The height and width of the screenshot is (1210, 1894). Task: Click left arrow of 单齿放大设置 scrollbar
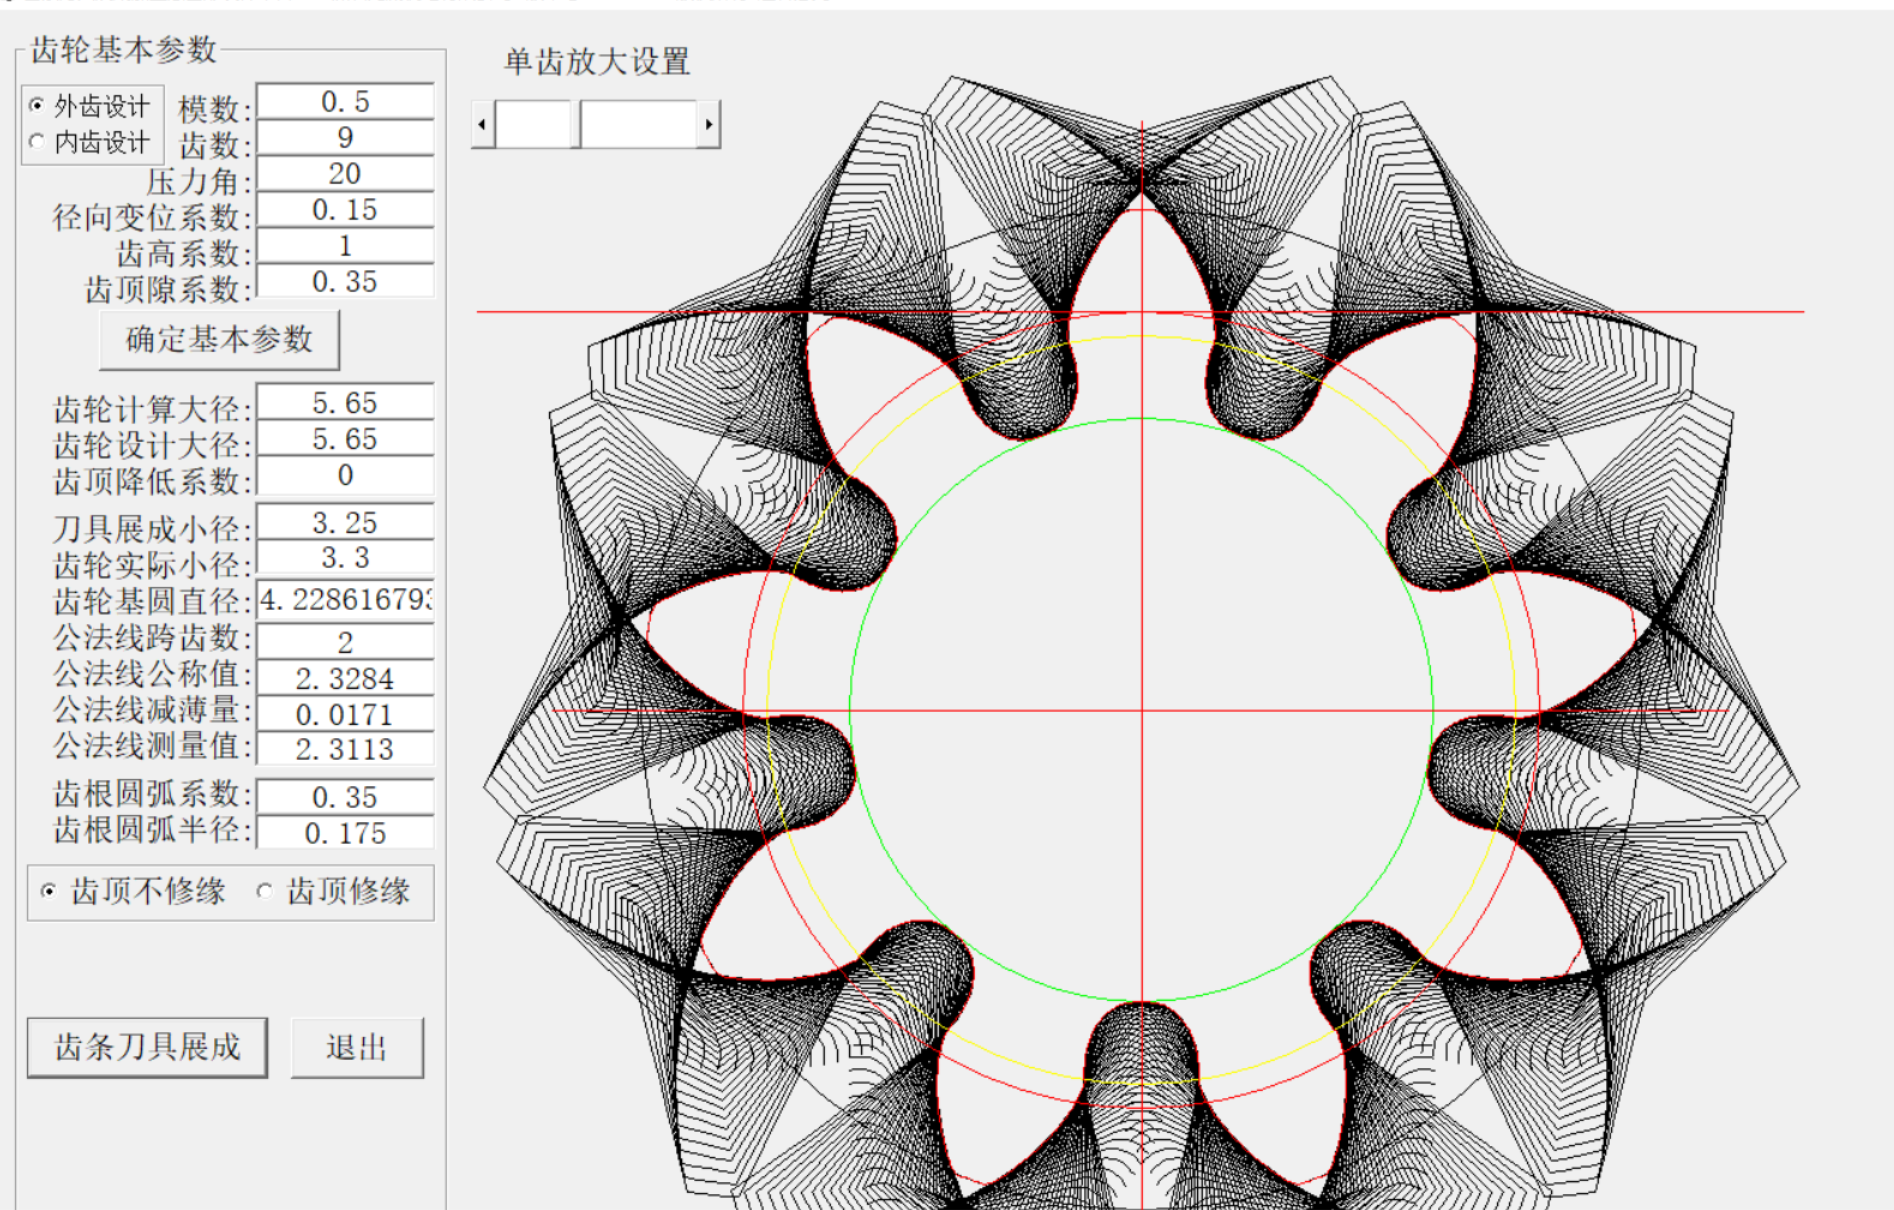[x=483, y=125]
